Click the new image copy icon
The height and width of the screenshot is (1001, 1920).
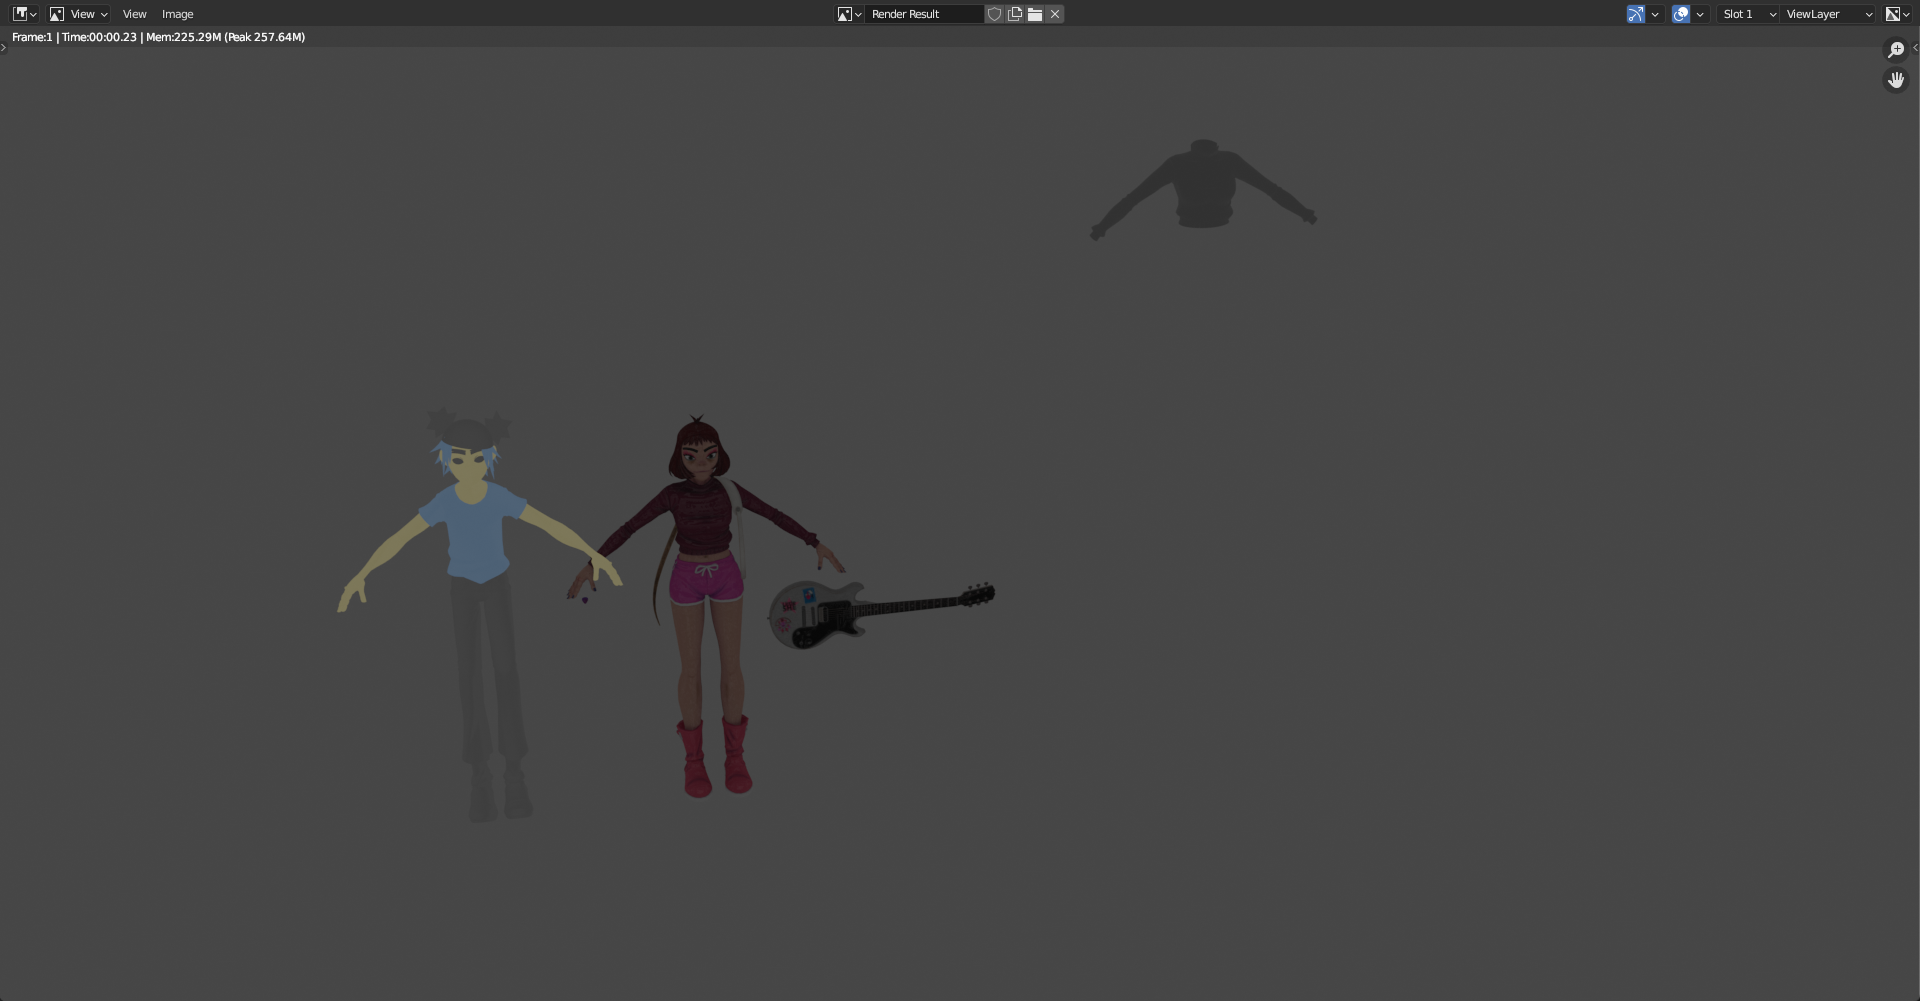[x=1015, y=14]
